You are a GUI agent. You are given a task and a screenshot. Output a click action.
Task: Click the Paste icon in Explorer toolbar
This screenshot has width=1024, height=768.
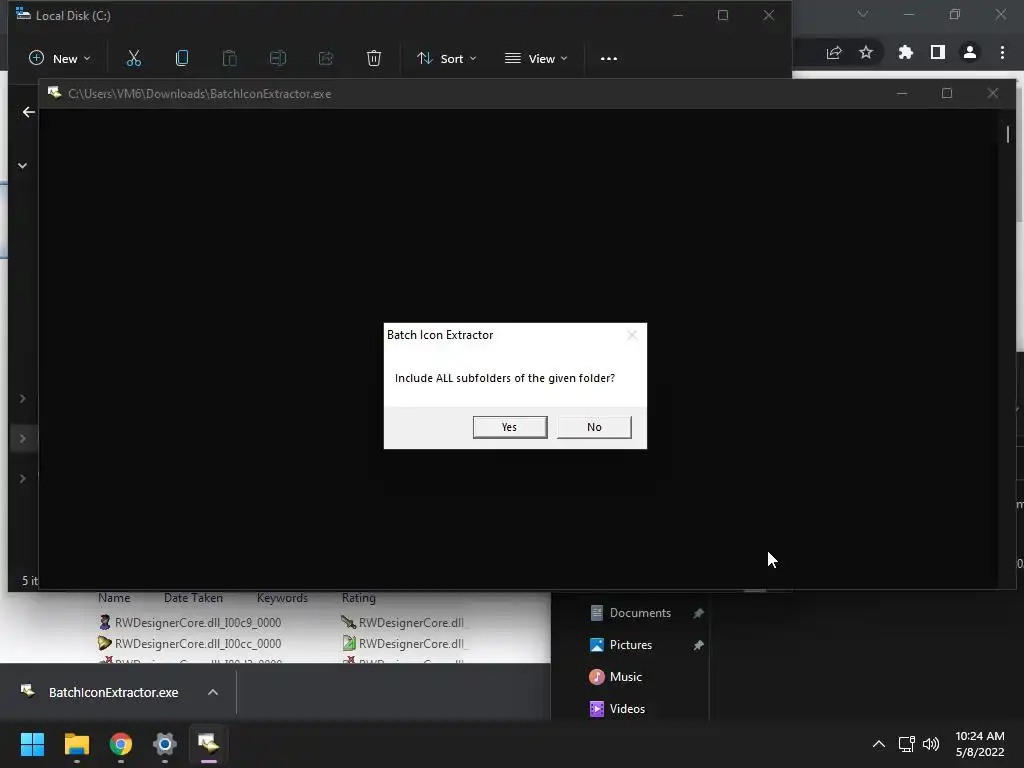(x=229, y=59)
